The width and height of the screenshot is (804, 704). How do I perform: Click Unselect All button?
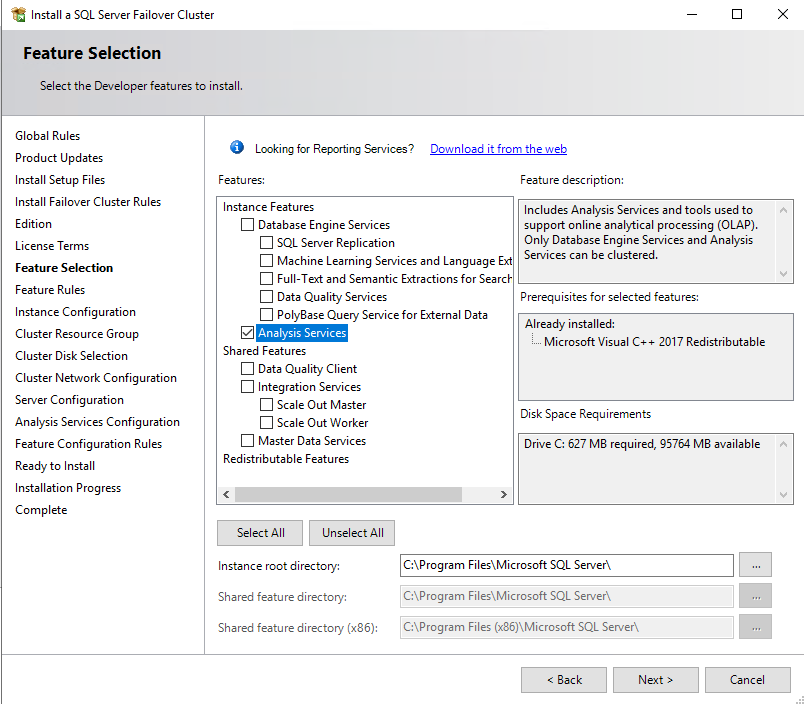pyautogui.click(x=352, y=533)
